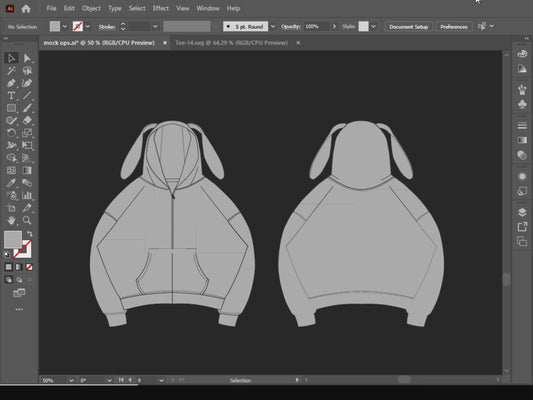The image size is (533, 400).
Task: Enable Draw Normal mode
Action: [x=8, y=280]
